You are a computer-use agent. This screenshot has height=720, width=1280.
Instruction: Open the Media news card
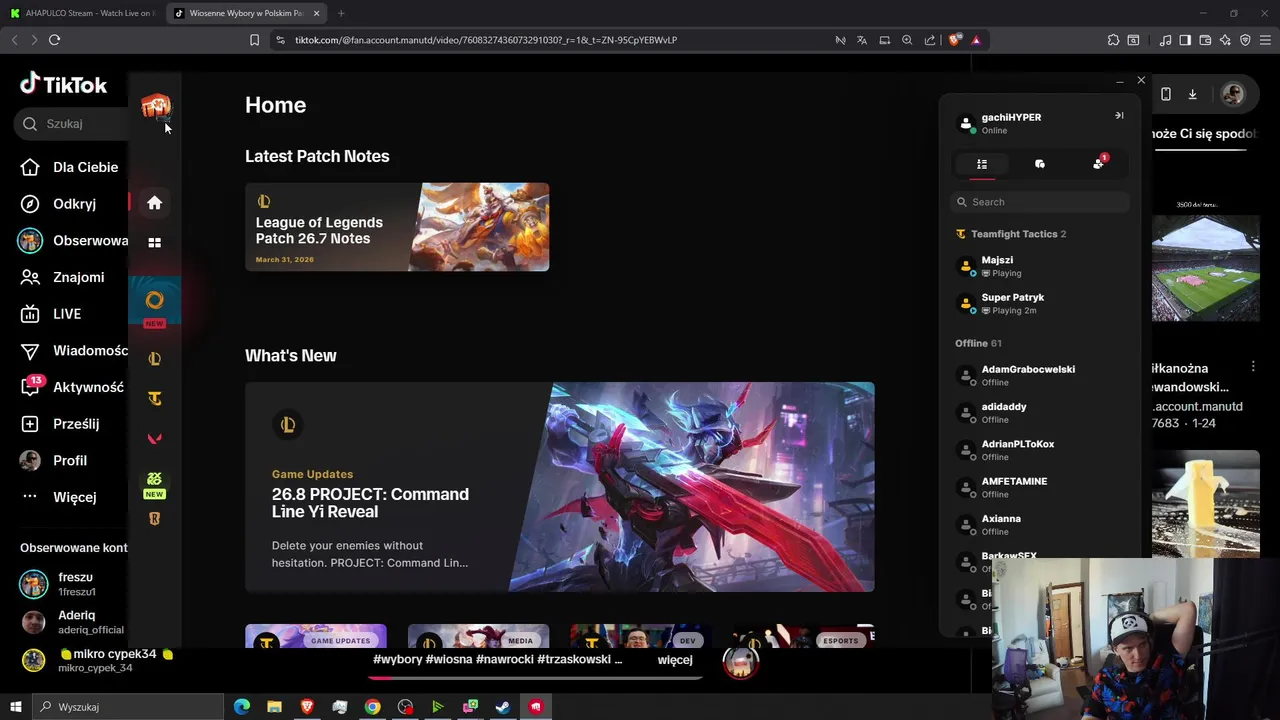point(478,636)
